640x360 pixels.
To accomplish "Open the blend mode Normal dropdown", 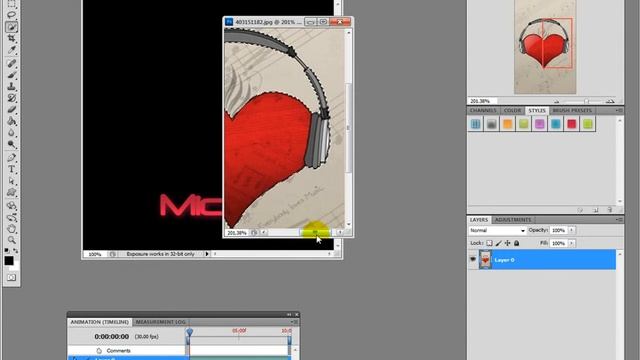I will click(497, 231).
